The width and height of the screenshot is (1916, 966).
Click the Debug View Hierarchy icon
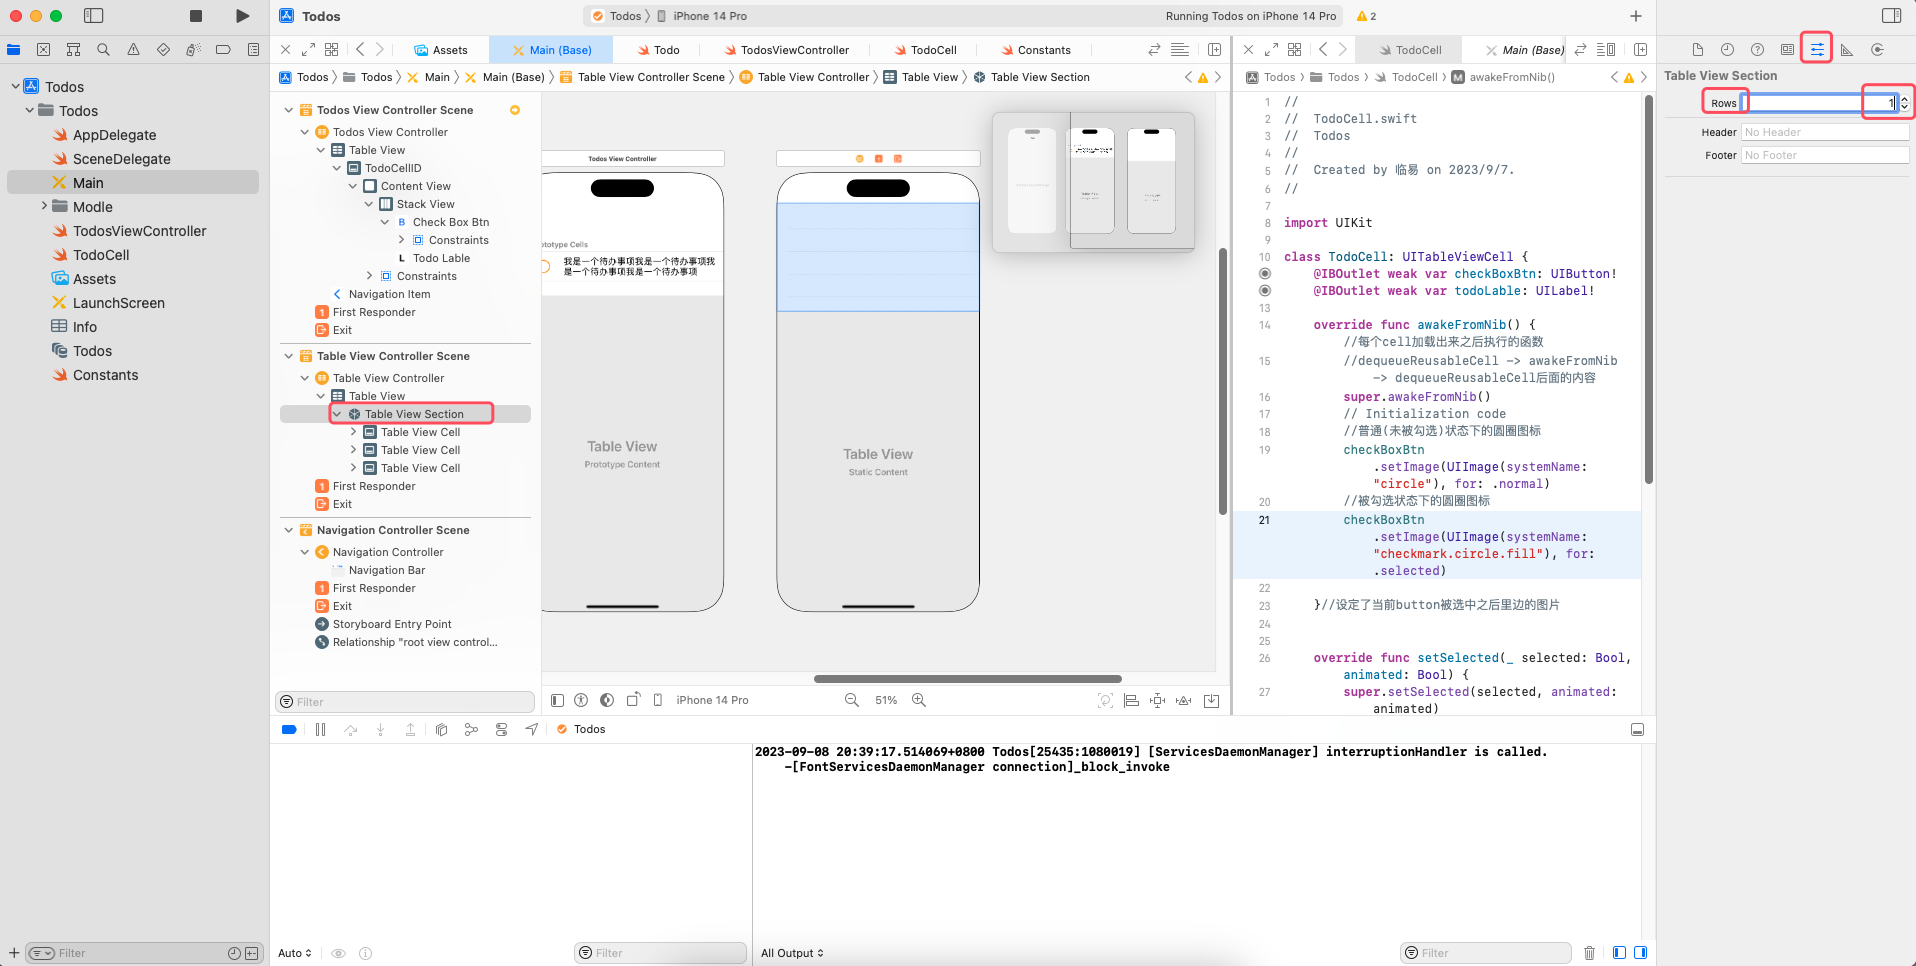[441, 730]
